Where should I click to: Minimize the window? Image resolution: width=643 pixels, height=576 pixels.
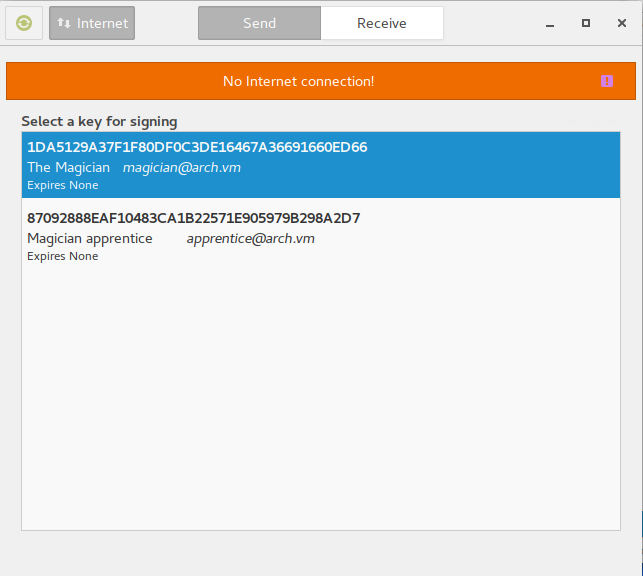coord(550,24)
